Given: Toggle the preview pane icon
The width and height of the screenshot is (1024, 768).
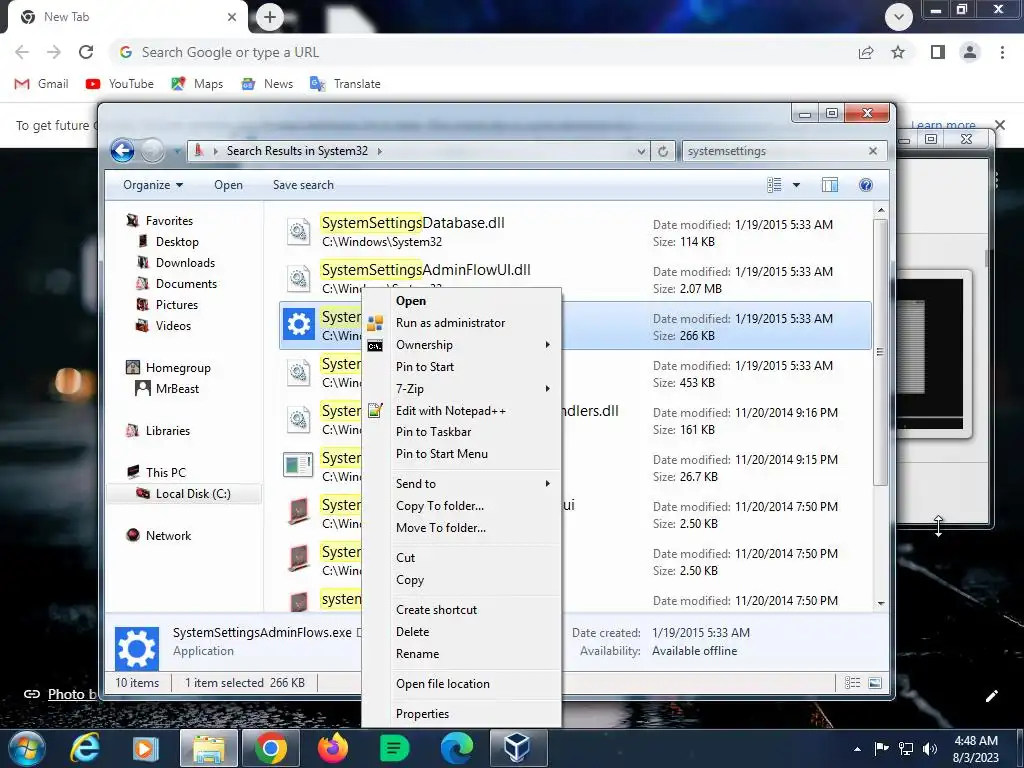Looking at the screenshot, I should (829, 185).
